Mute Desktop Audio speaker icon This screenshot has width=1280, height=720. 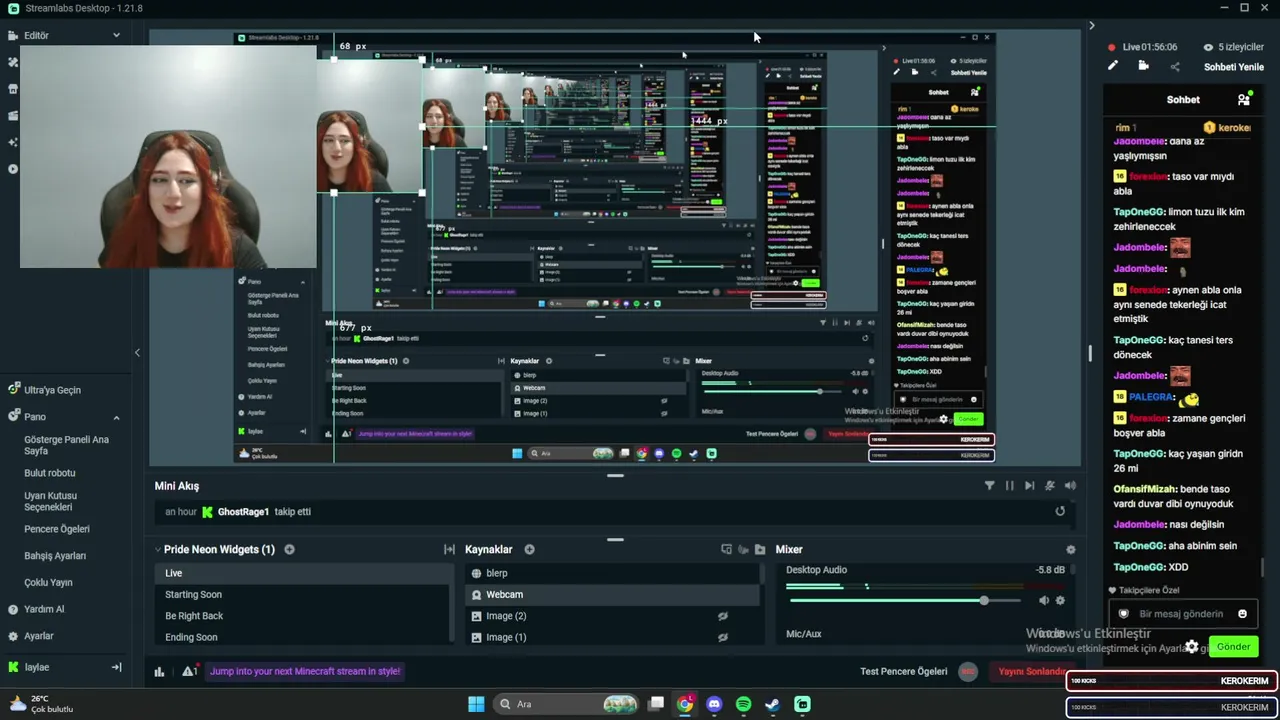pyautogui.click(x=1044, y=600)
